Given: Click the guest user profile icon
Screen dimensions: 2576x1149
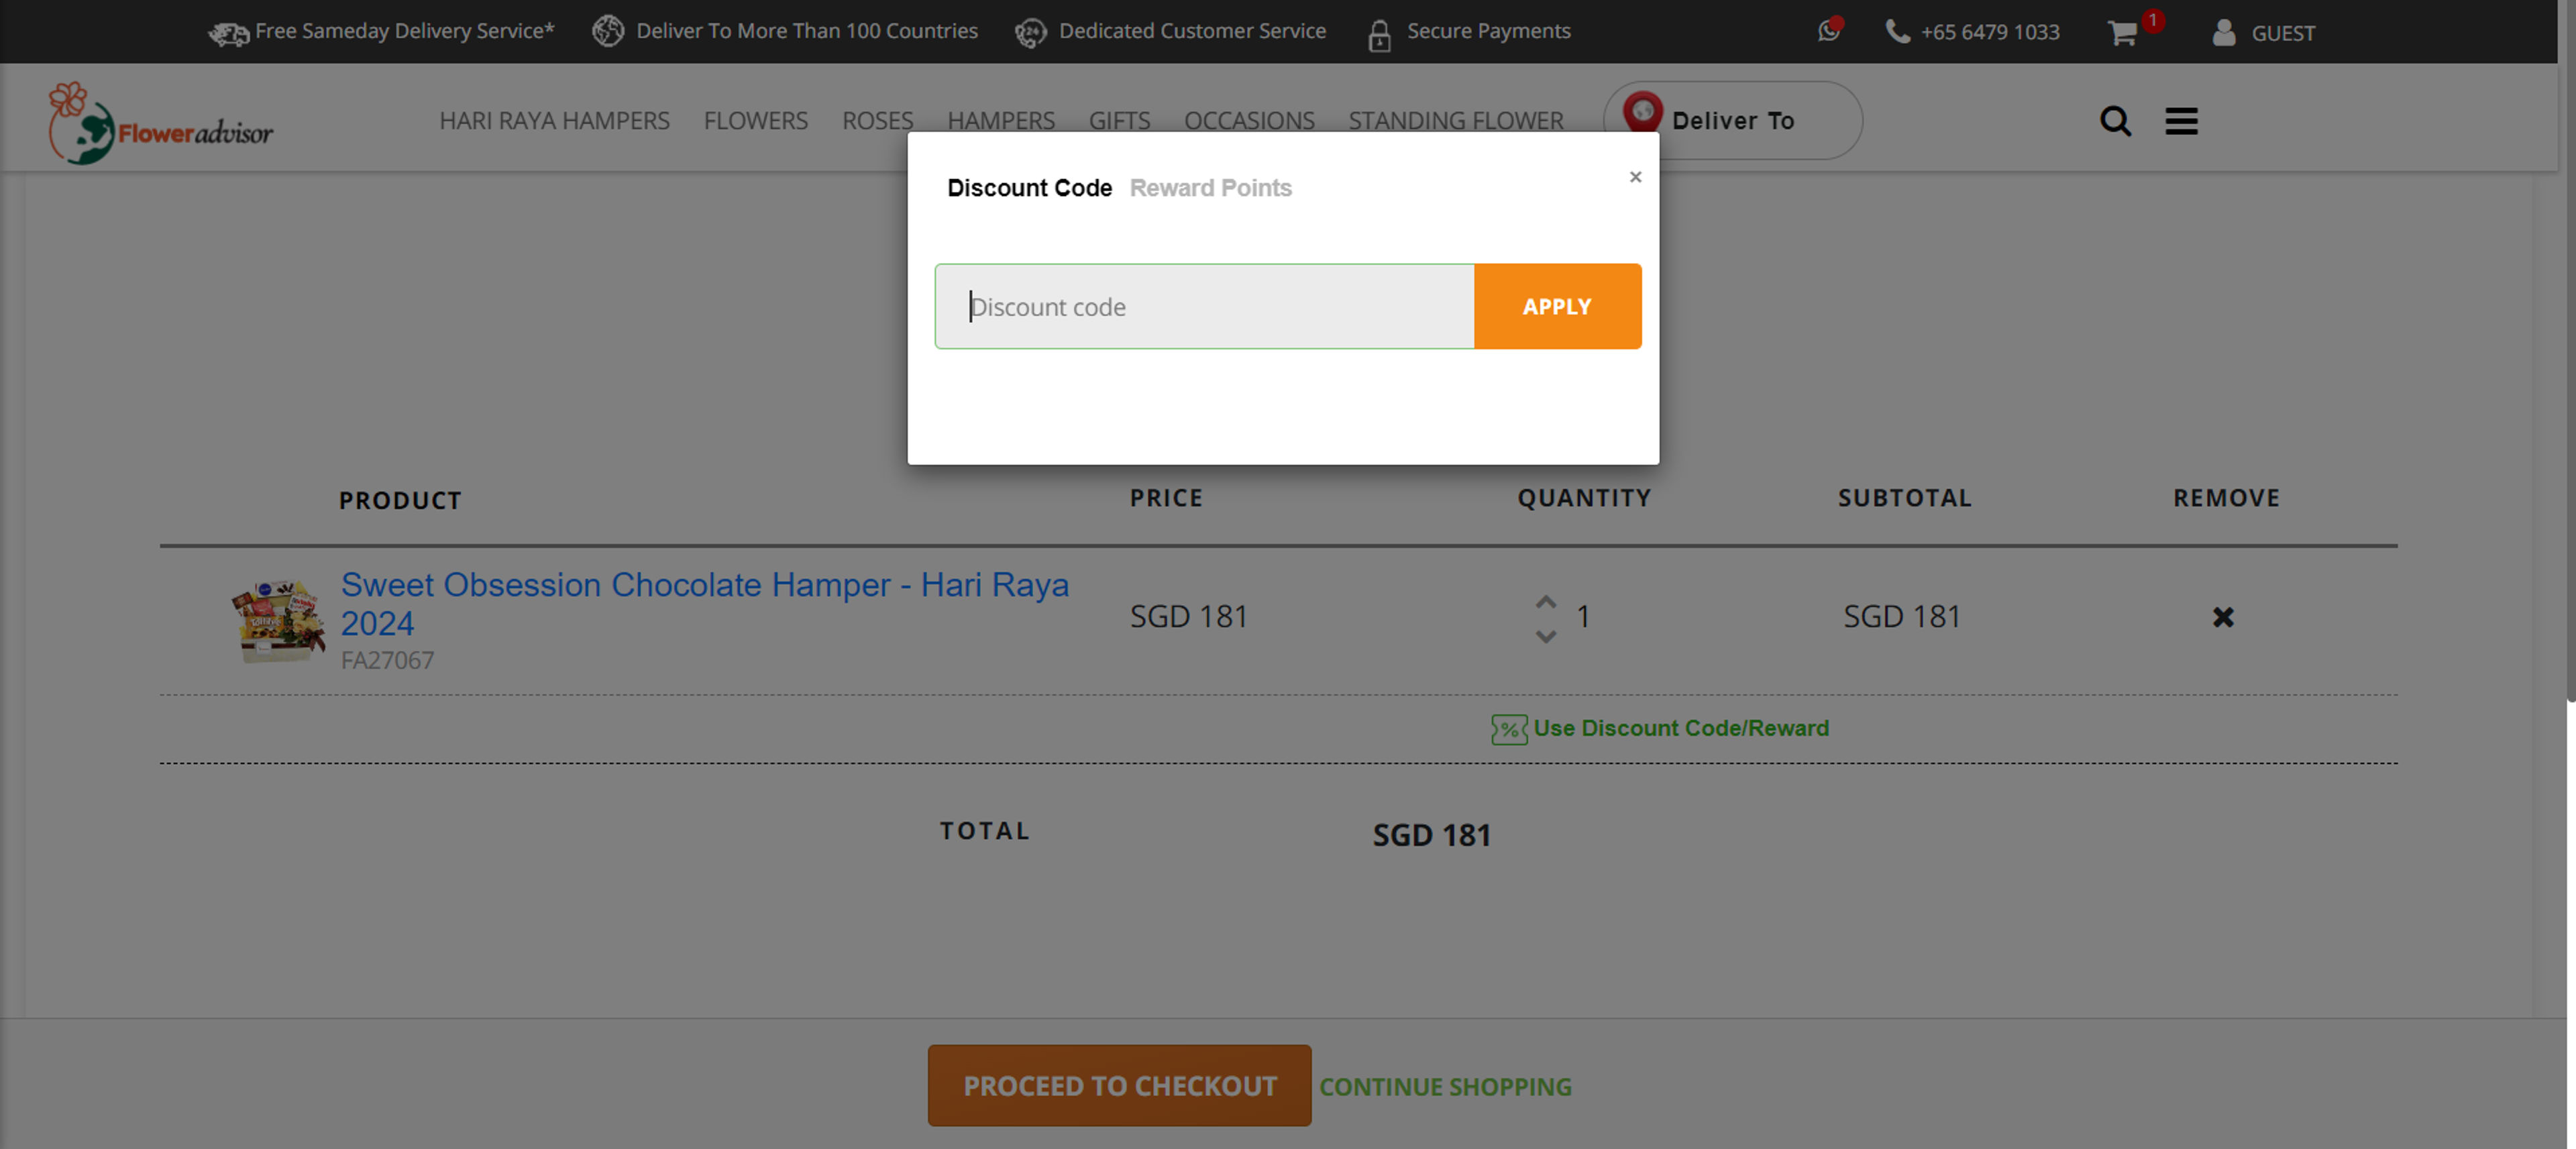Looking at the screenshot, I should pyautogui.click(x=2223, y=32).
